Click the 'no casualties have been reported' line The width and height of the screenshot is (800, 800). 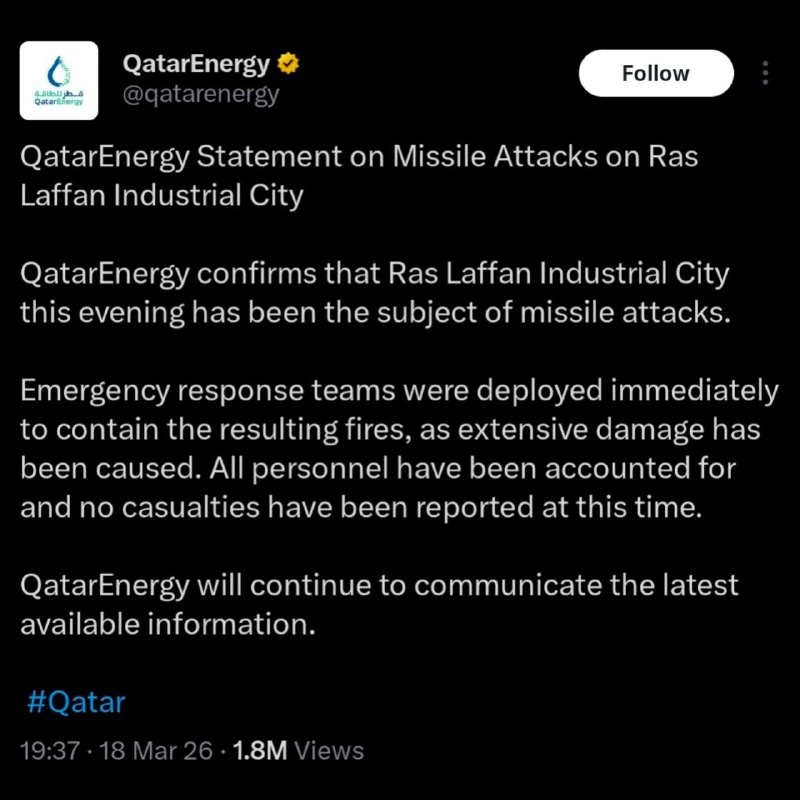[x=356, y=507]
